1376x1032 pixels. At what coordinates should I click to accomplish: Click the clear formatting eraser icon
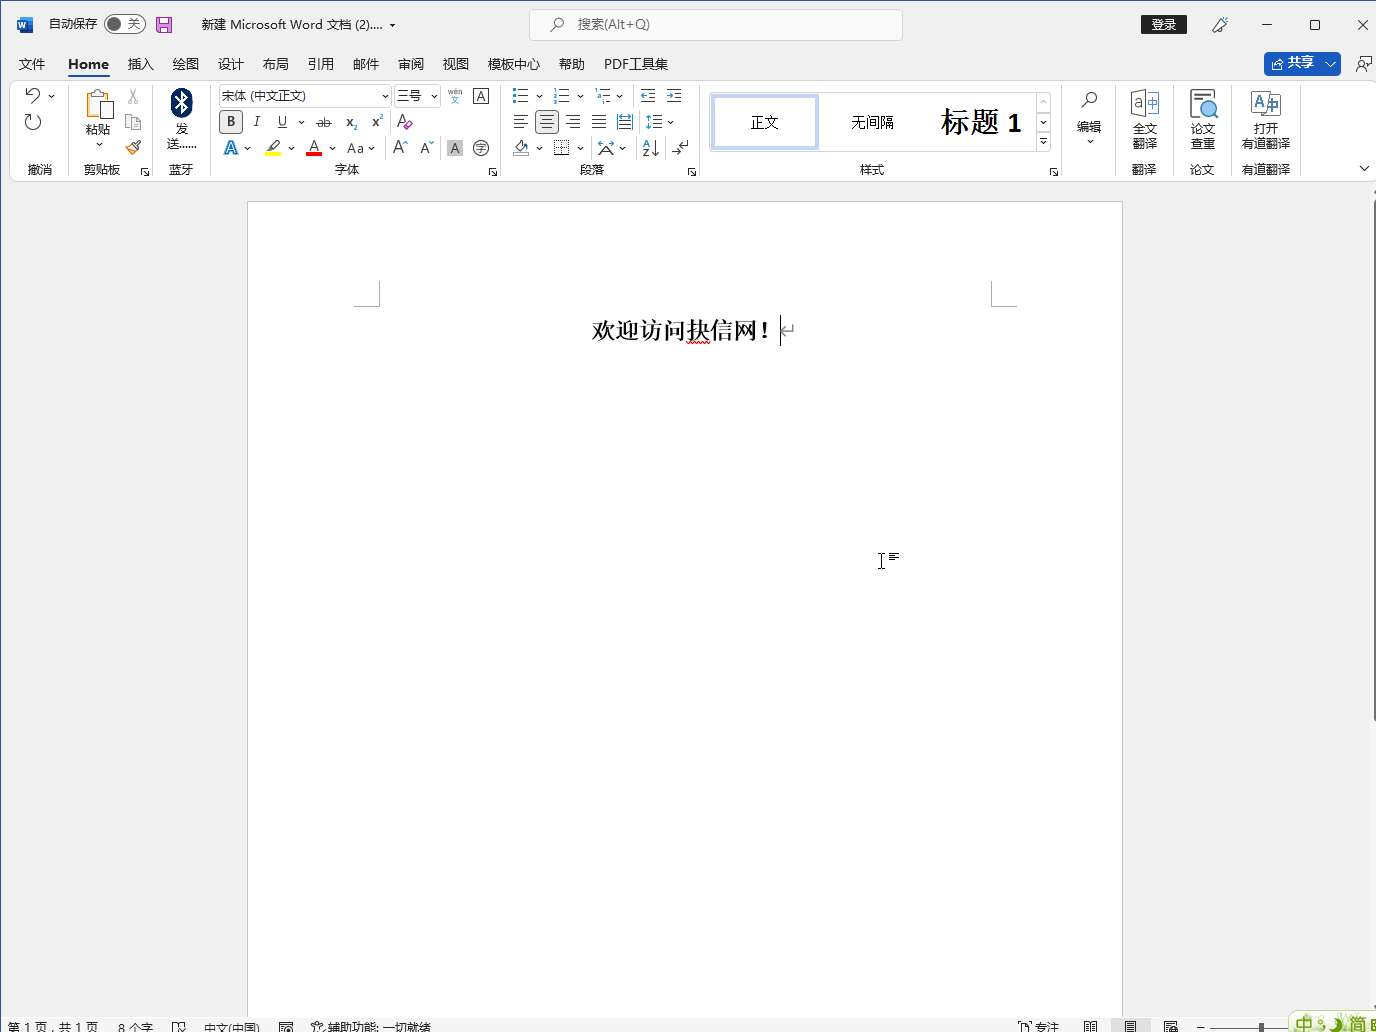pyautogui.click(x=404, y=122)
